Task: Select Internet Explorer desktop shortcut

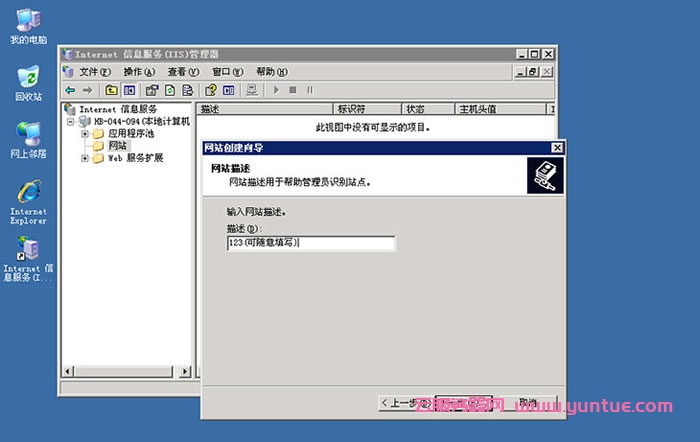Action: click(x=28, y=192)
